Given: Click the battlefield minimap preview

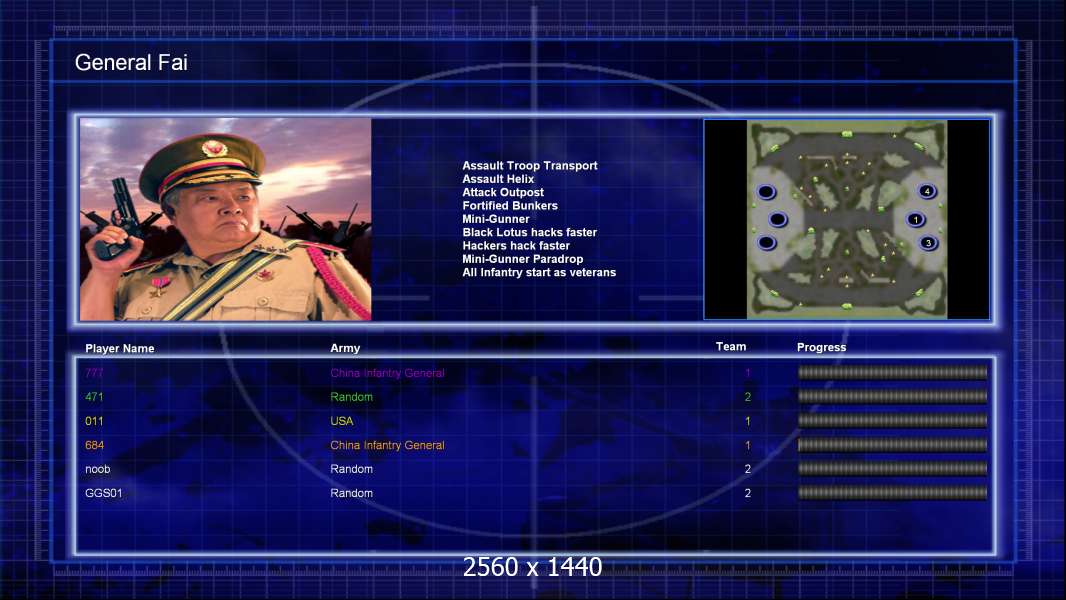Looking at the screenshot, I should (x=846, y=219).
